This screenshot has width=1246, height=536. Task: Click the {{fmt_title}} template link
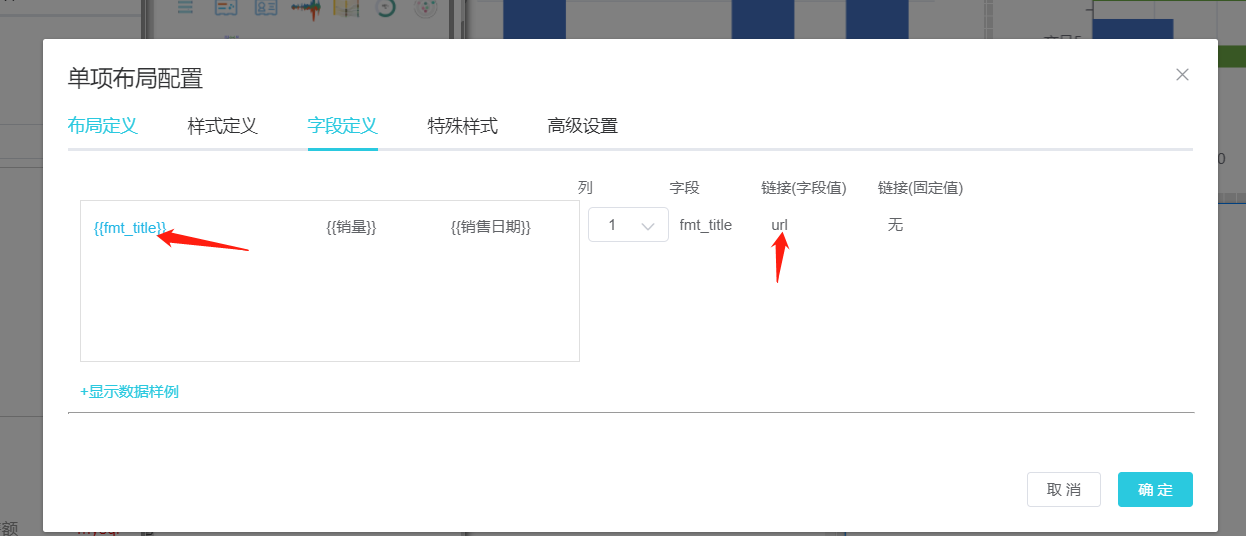point(130,228)
